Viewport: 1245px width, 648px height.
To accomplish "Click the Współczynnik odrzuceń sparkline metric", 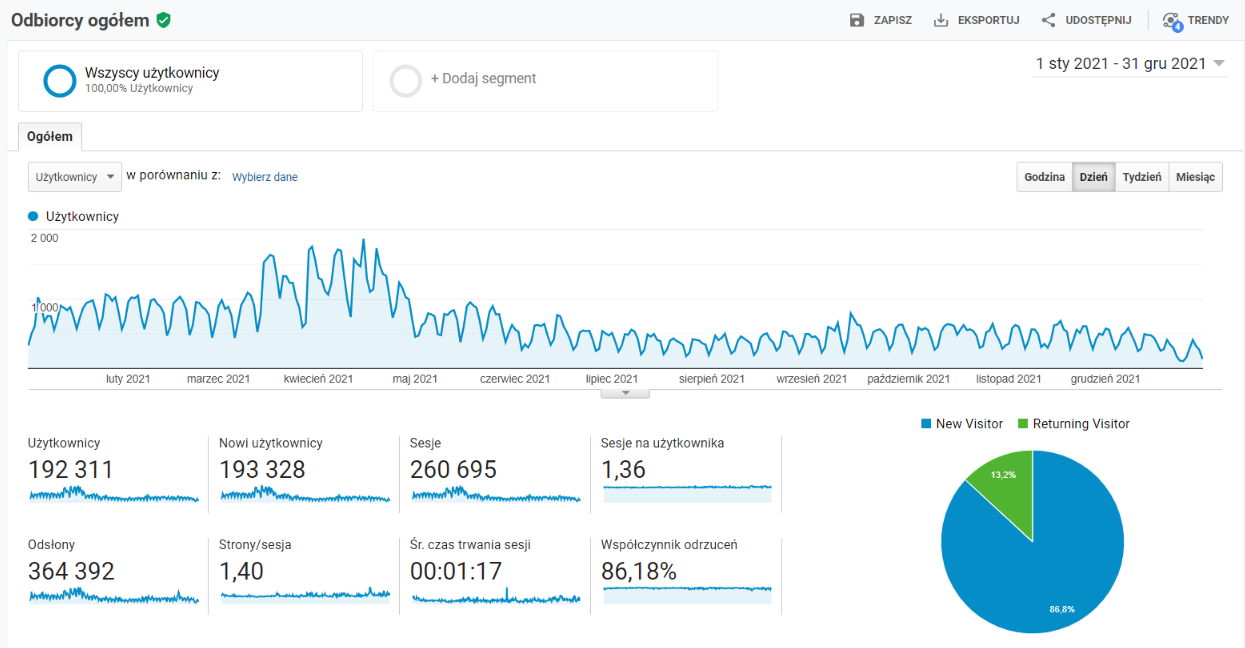I will point(687,589).
